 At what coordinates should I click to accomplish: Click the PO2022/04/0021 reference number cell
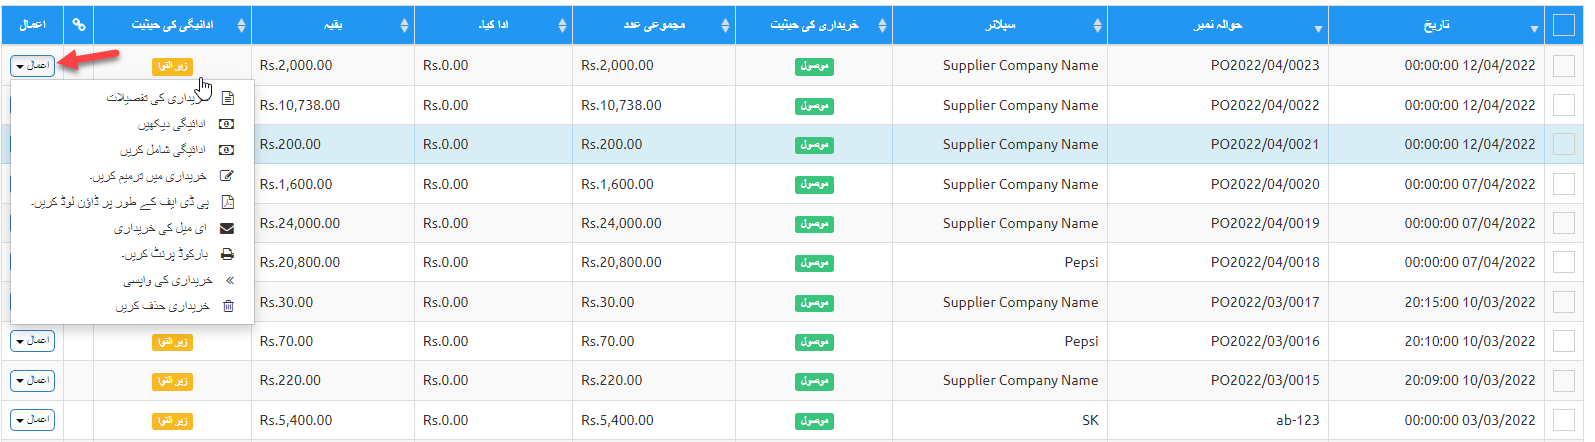click(x=1264, y=144)
